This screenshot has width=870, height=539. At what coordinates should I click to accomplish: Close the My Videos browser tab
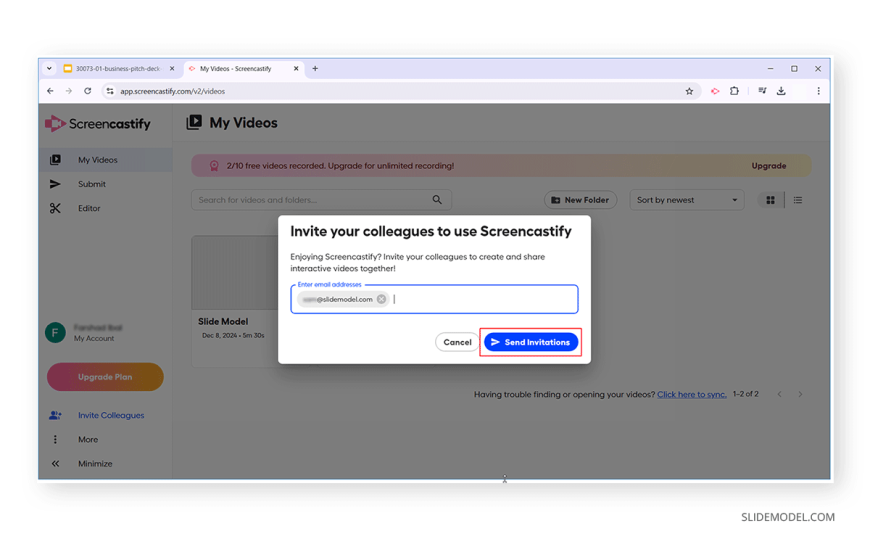coord(296,69)
